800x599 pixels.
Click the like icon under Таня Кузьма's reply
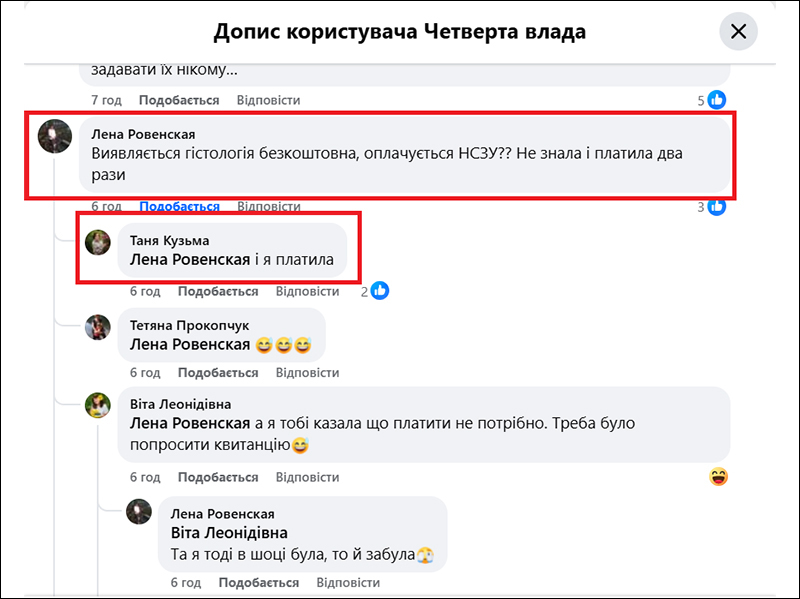(x=380, y=291)
